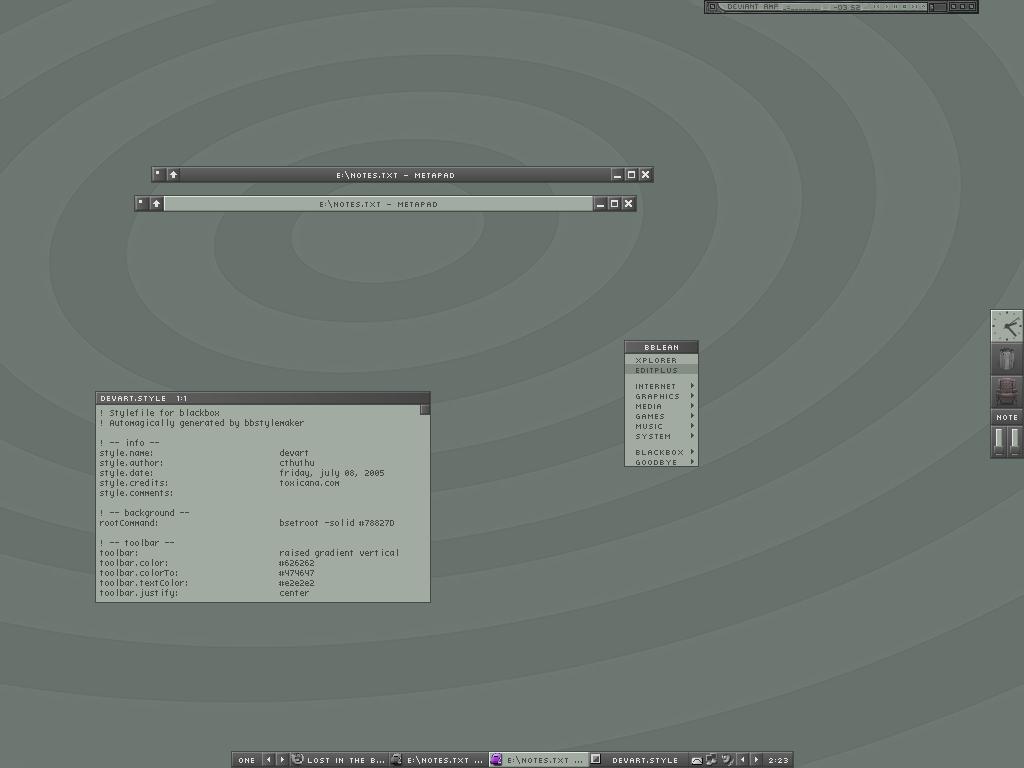Click the Deviant Amp menu icon at left

point(712,7)
